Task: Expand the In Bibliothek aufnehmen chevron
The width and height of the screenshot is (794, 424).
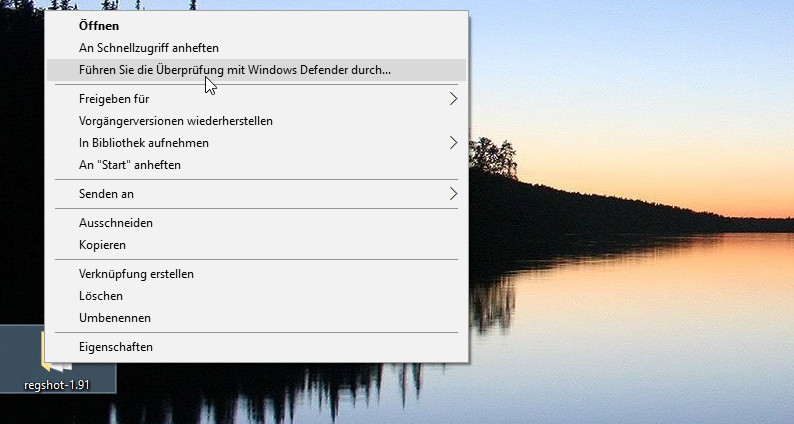Action: 453,143
